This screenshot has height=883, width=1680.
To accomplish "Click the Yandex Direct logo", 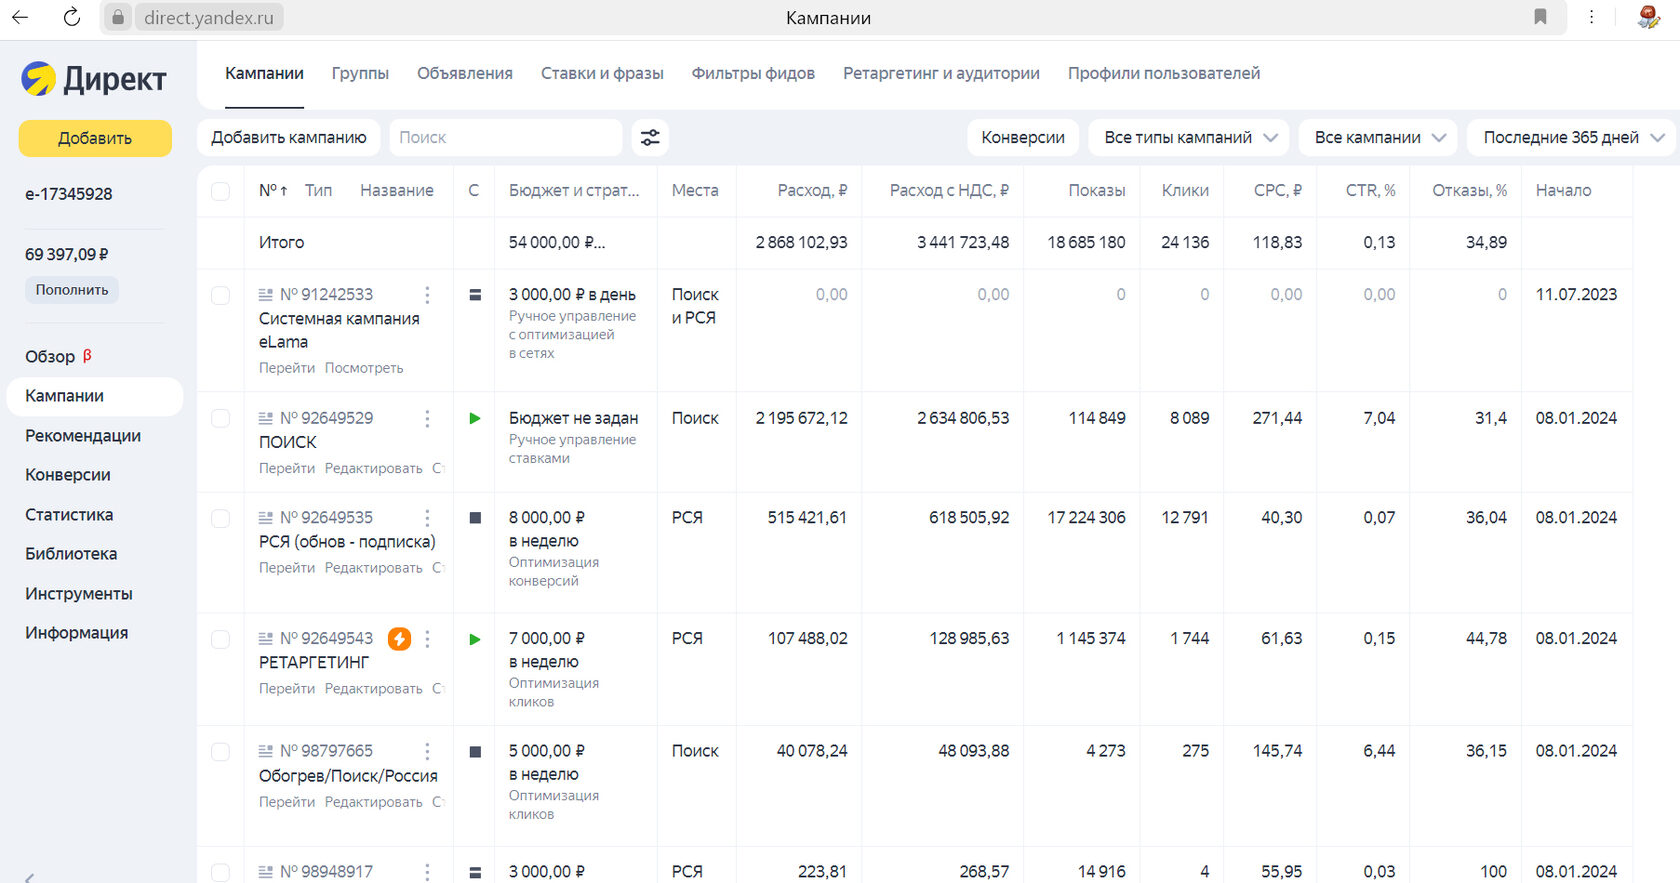I will tap(94, 79).
